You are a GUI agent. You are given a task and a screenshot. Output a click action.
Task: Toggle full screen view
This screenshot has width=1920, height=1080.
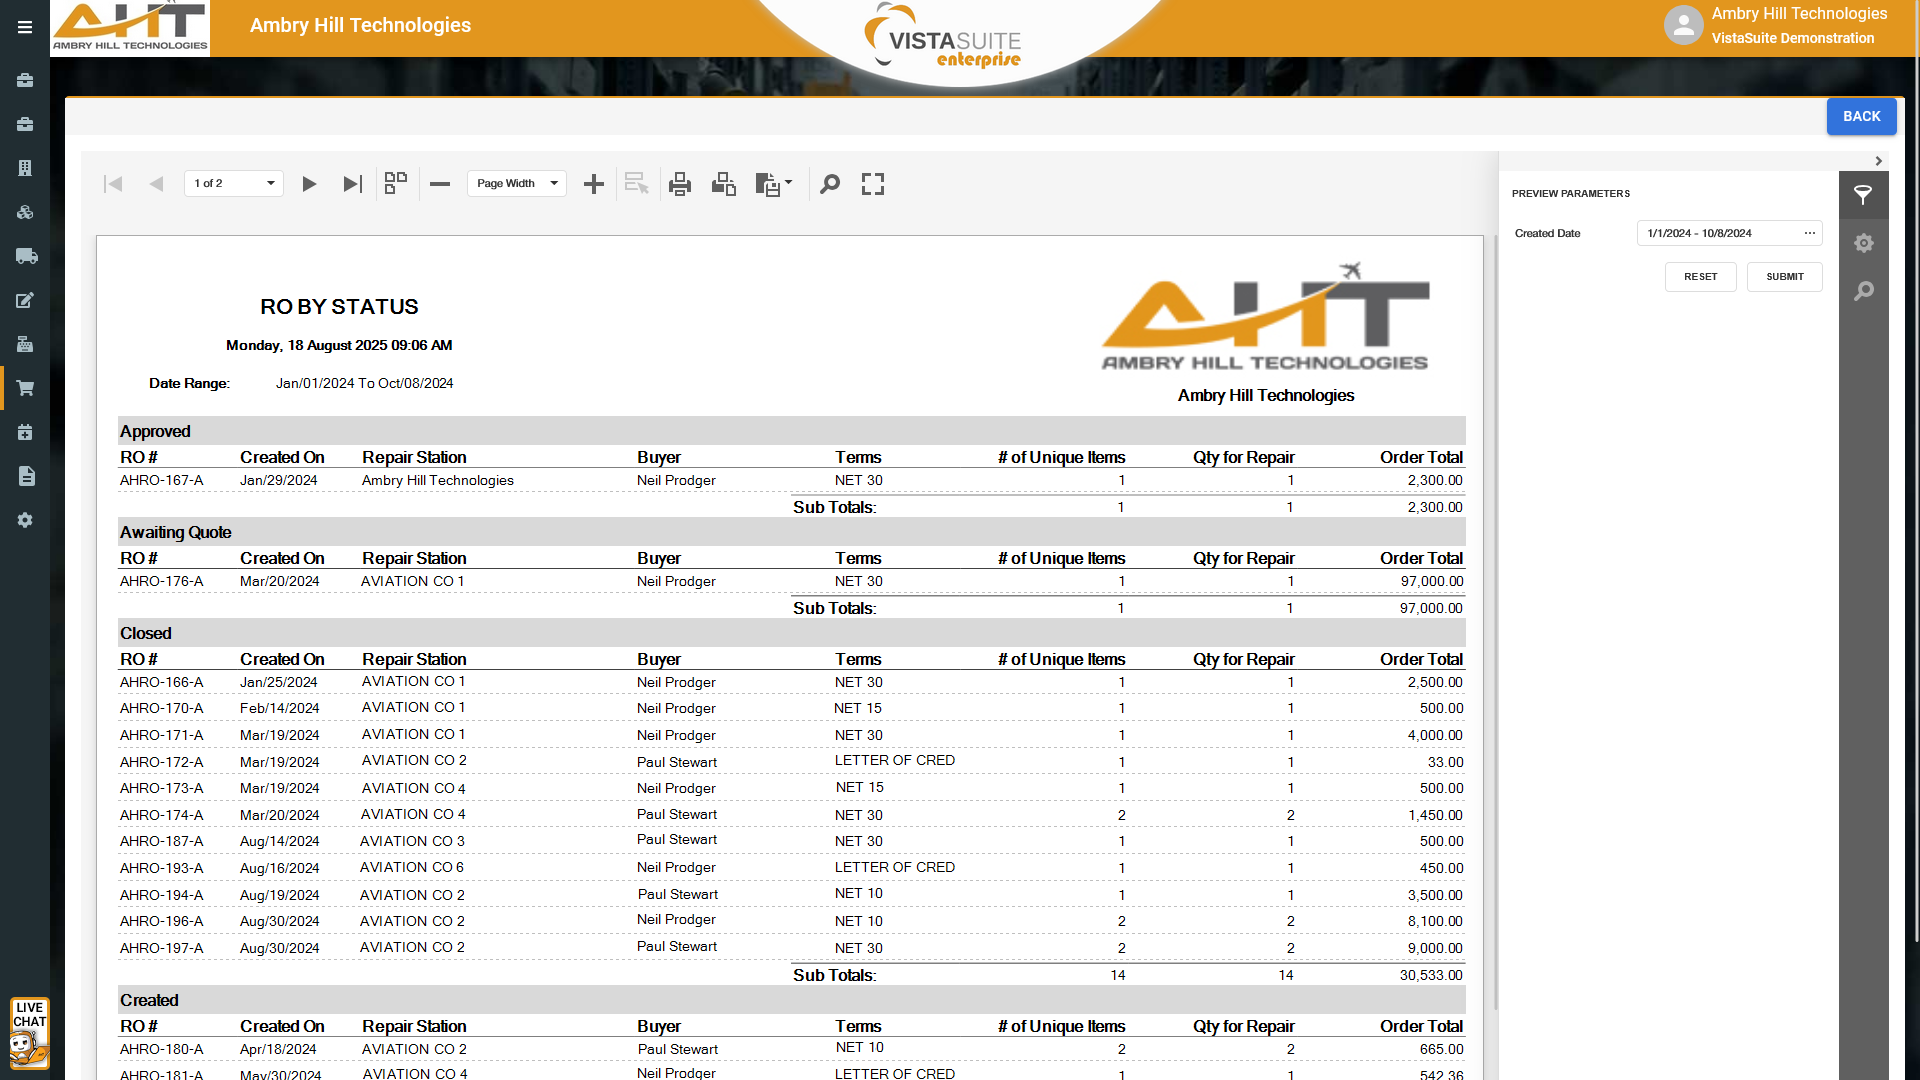click(873, 184)
